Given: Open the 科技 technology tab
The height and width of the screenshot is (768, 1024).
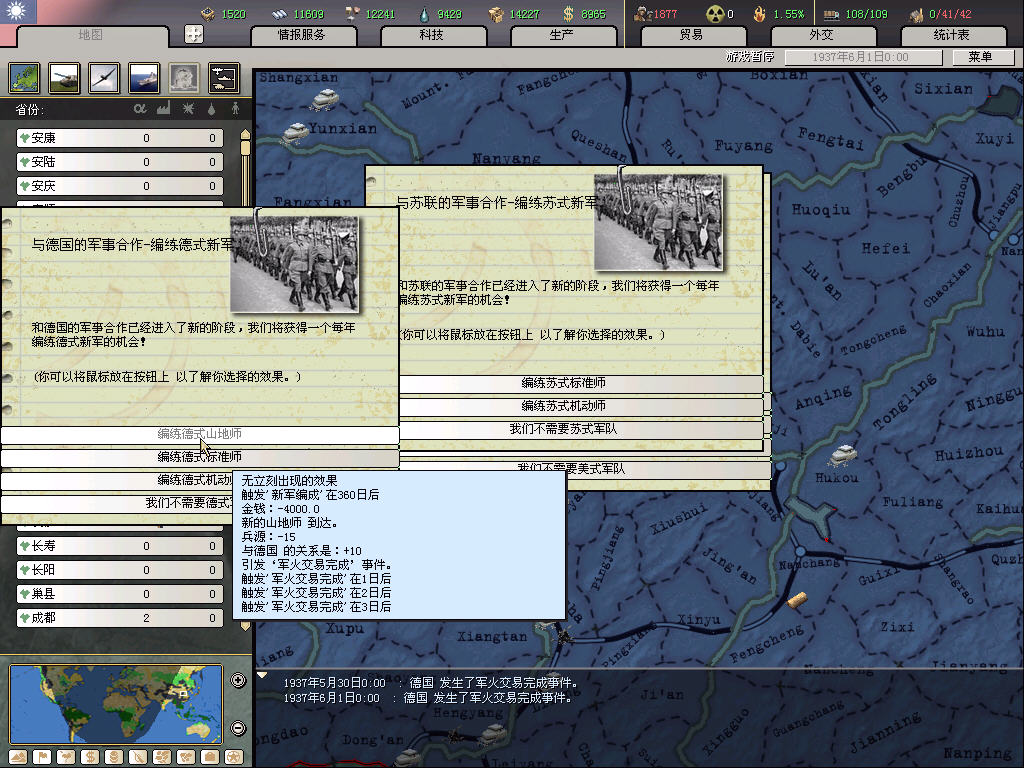Looking at the screenshot, I should [432, 35].
